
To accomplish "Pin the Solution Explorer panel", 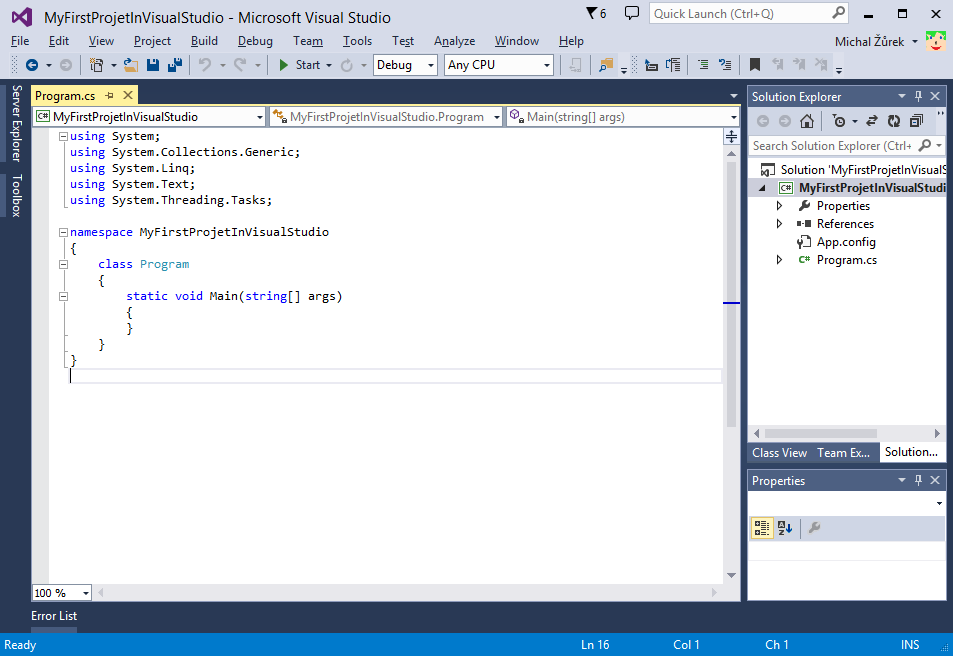I will click(917, 96).
